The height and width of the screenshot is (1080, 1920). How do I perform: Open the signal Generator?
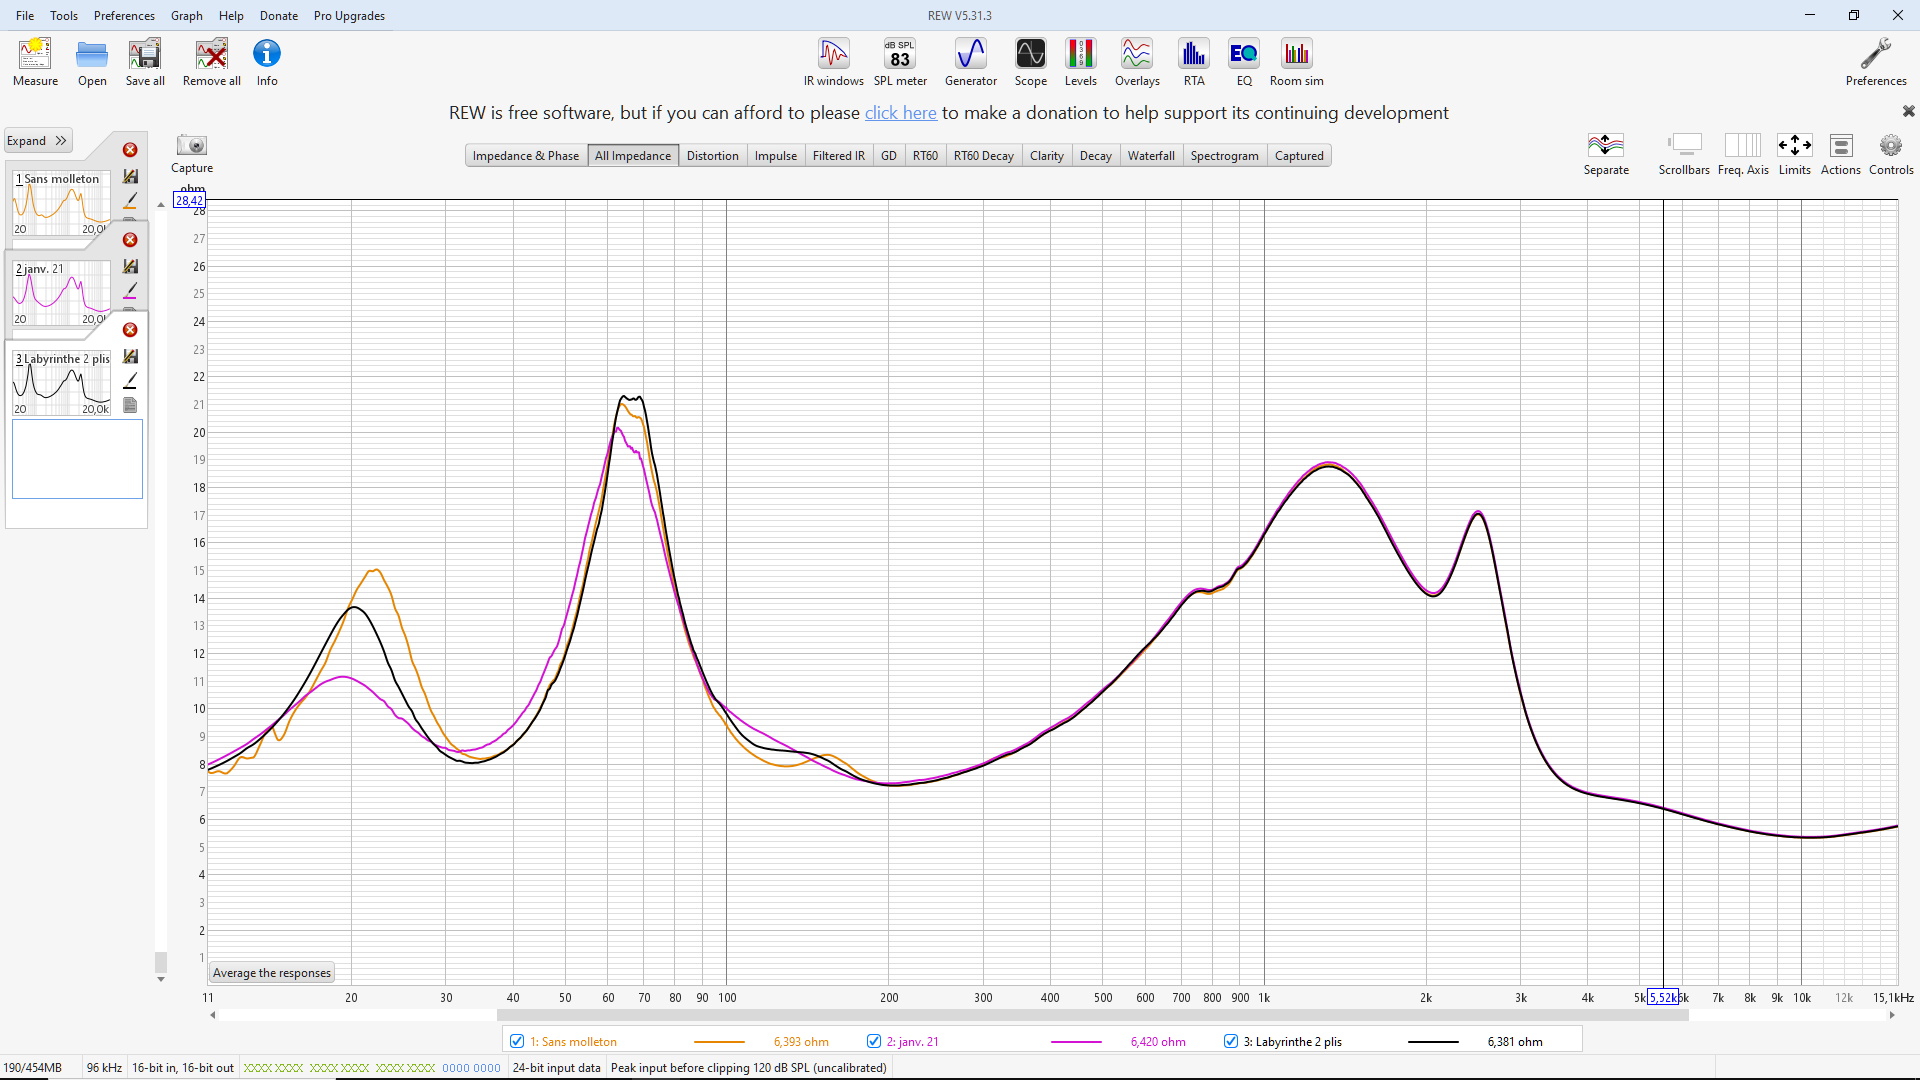[970, 62]
